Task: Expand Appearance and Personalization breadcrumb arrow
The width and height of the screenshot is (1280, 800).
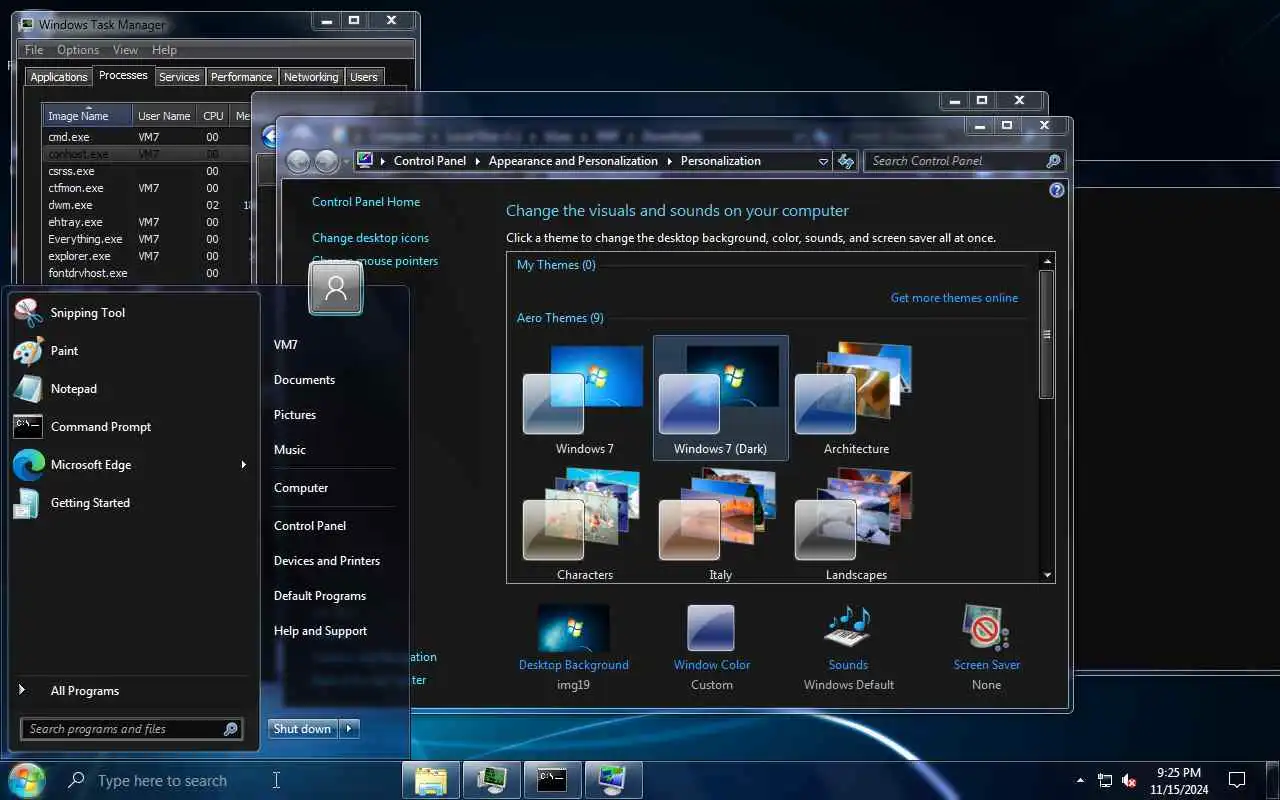Action: tap(670, 161)
